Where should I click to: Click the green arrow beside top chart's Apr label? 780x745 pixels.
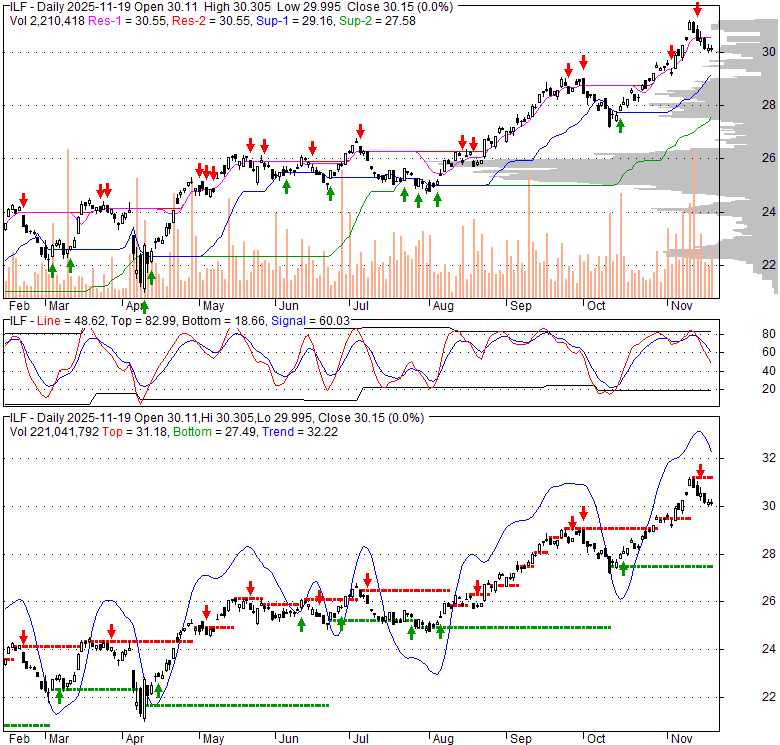145,307
